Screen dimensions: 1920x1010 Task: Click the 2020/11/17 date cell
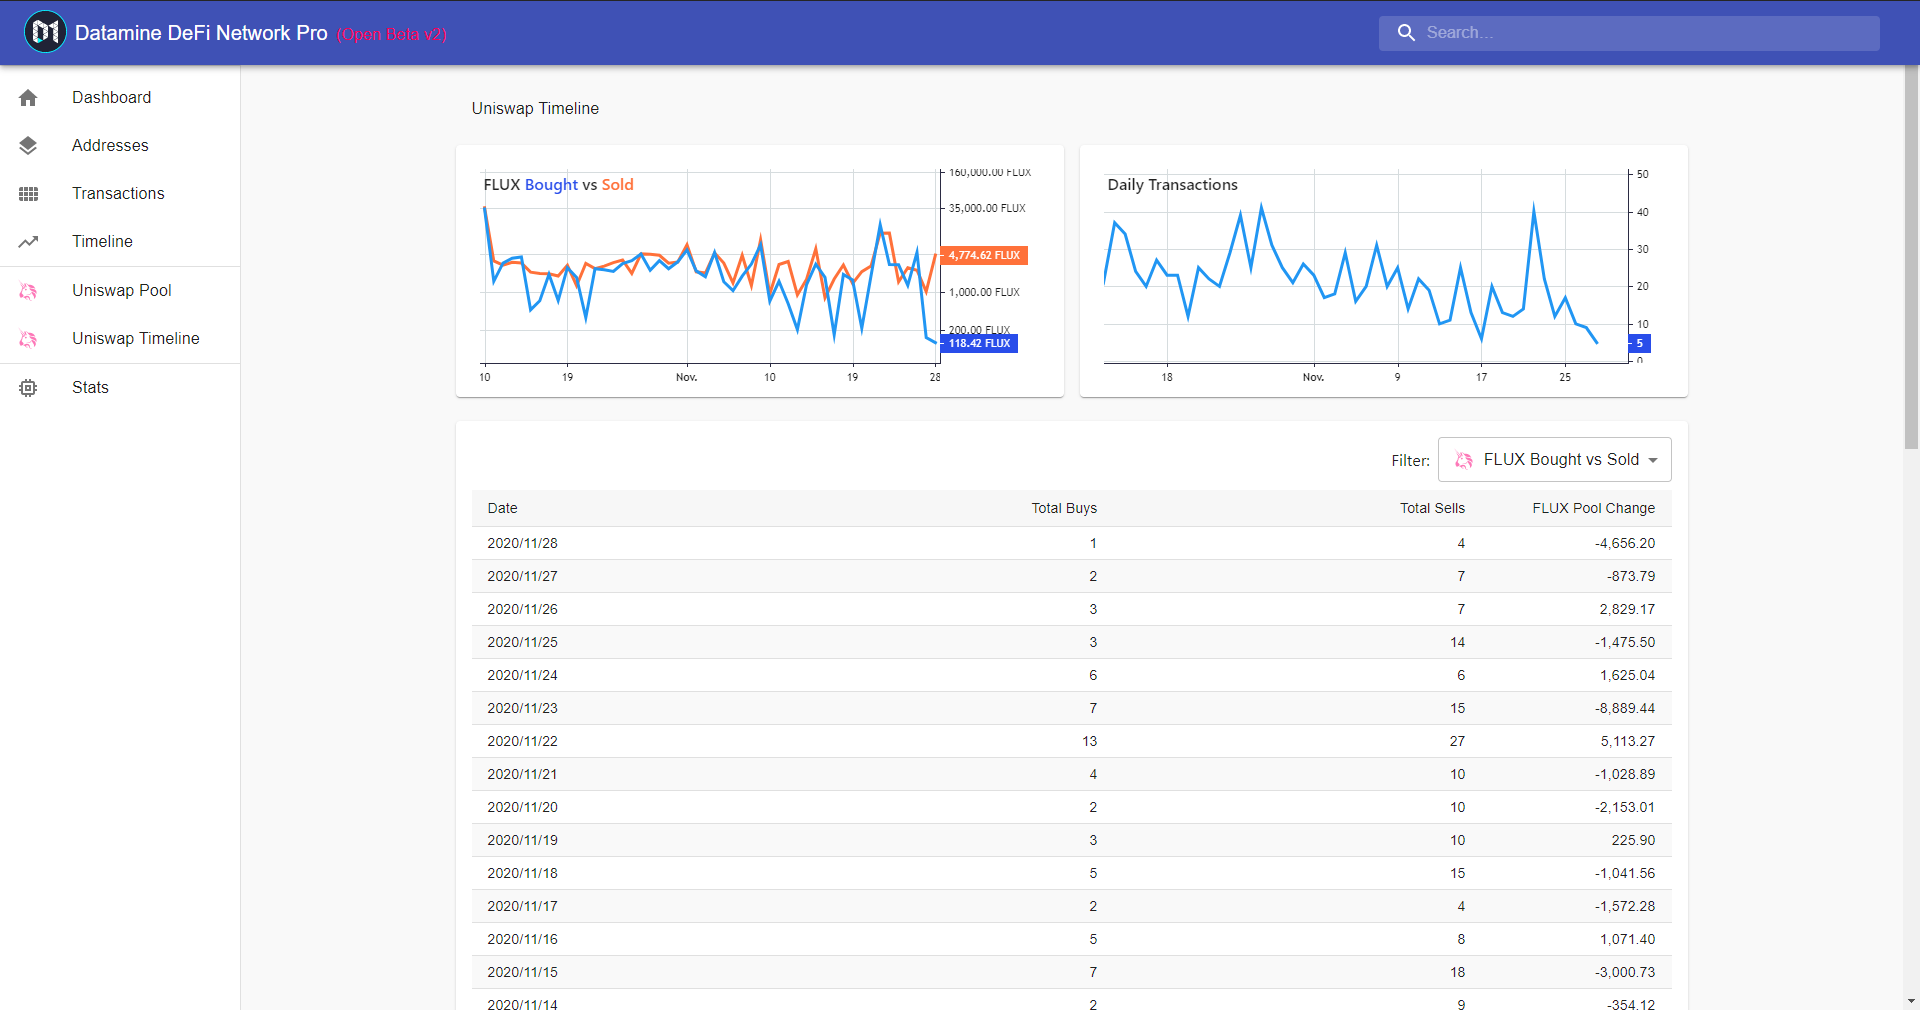(x=522, y=906)
